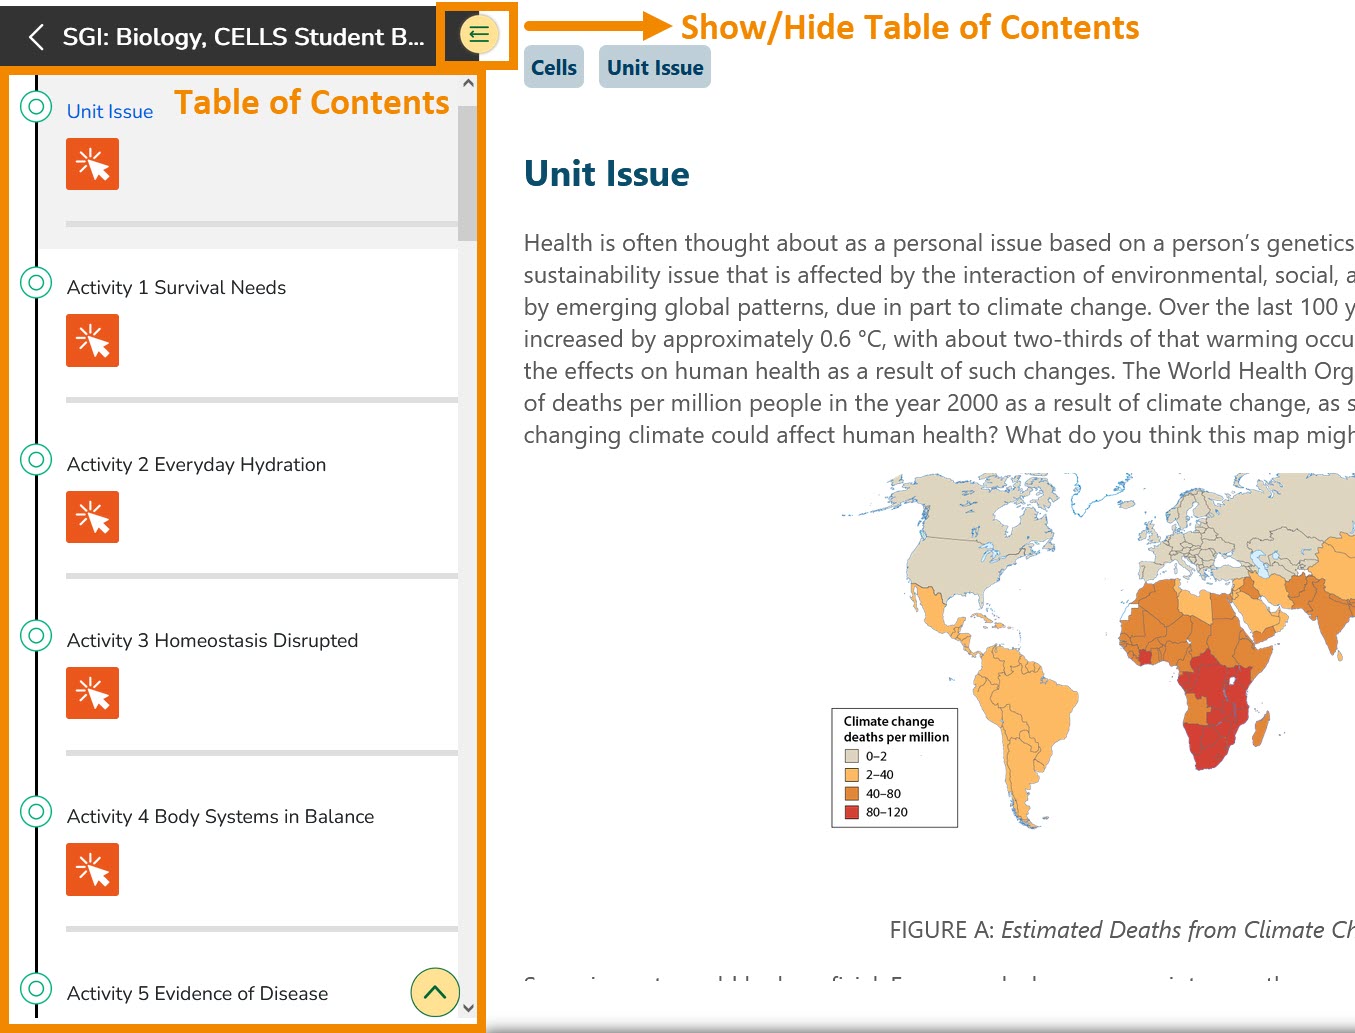
Task: Click the orange icon under Activity 2 Everyday Hydration
Action: pos(92,517)
